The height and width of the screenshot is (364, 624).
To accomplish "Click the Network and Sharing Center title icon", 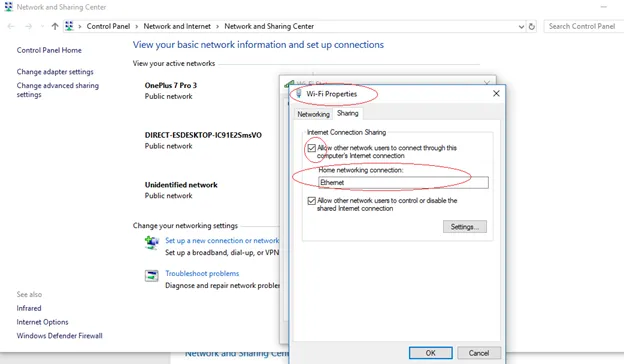I will 8,7.
